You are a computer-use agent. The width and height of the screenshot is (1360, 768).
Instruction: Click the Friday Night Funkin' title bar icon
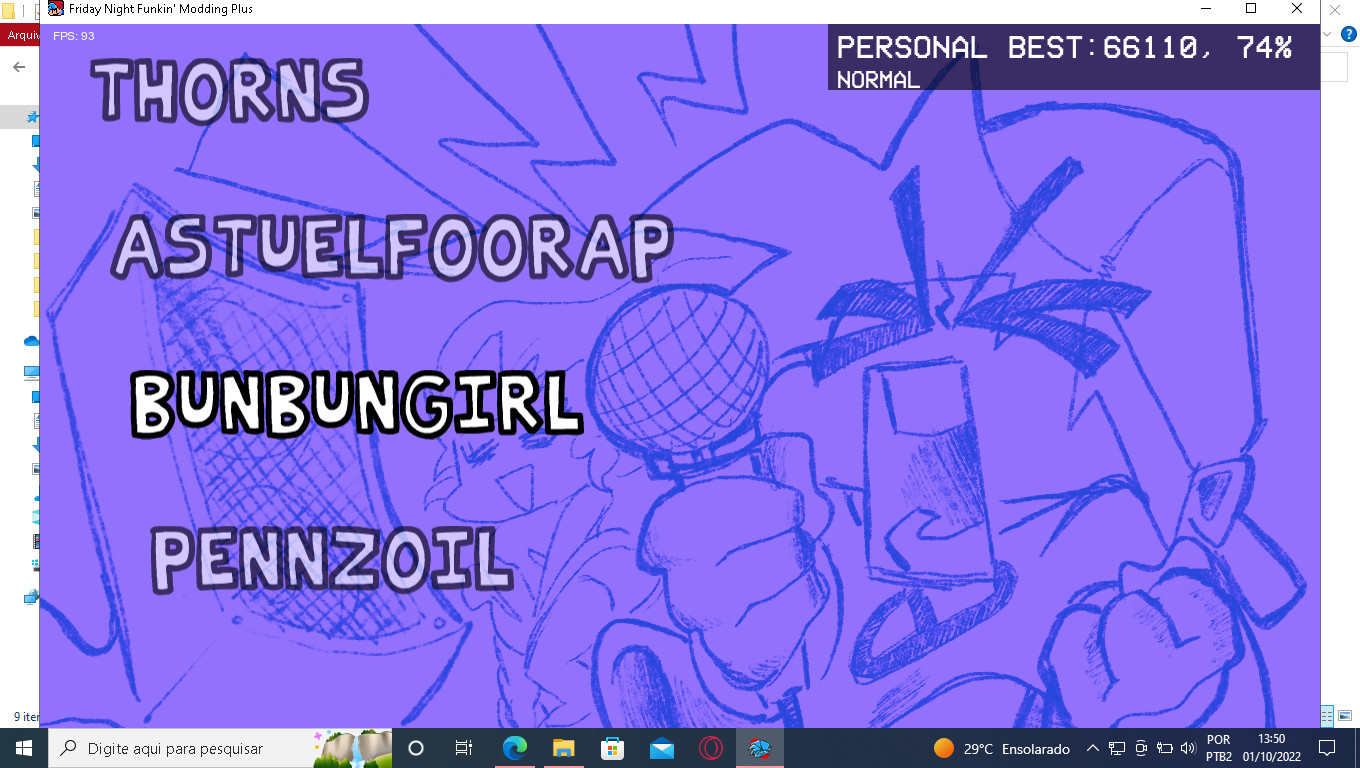tap(56, 9)
